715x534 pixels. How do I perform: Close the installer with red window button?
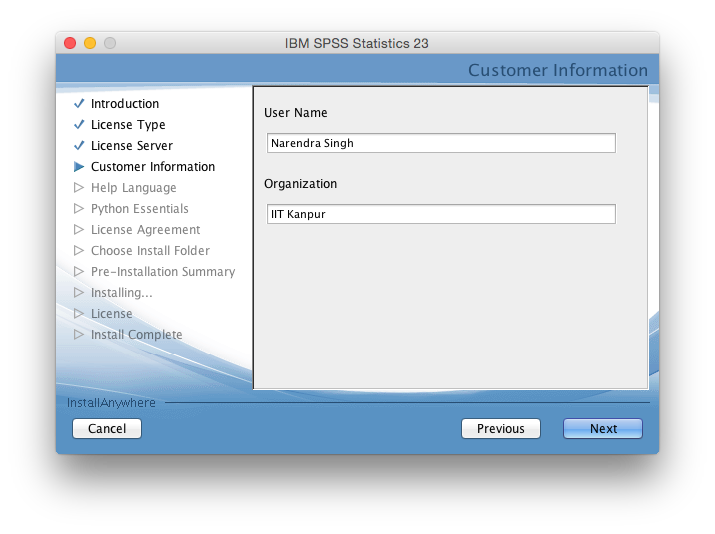pyautogui.click(x=70, y=43)
